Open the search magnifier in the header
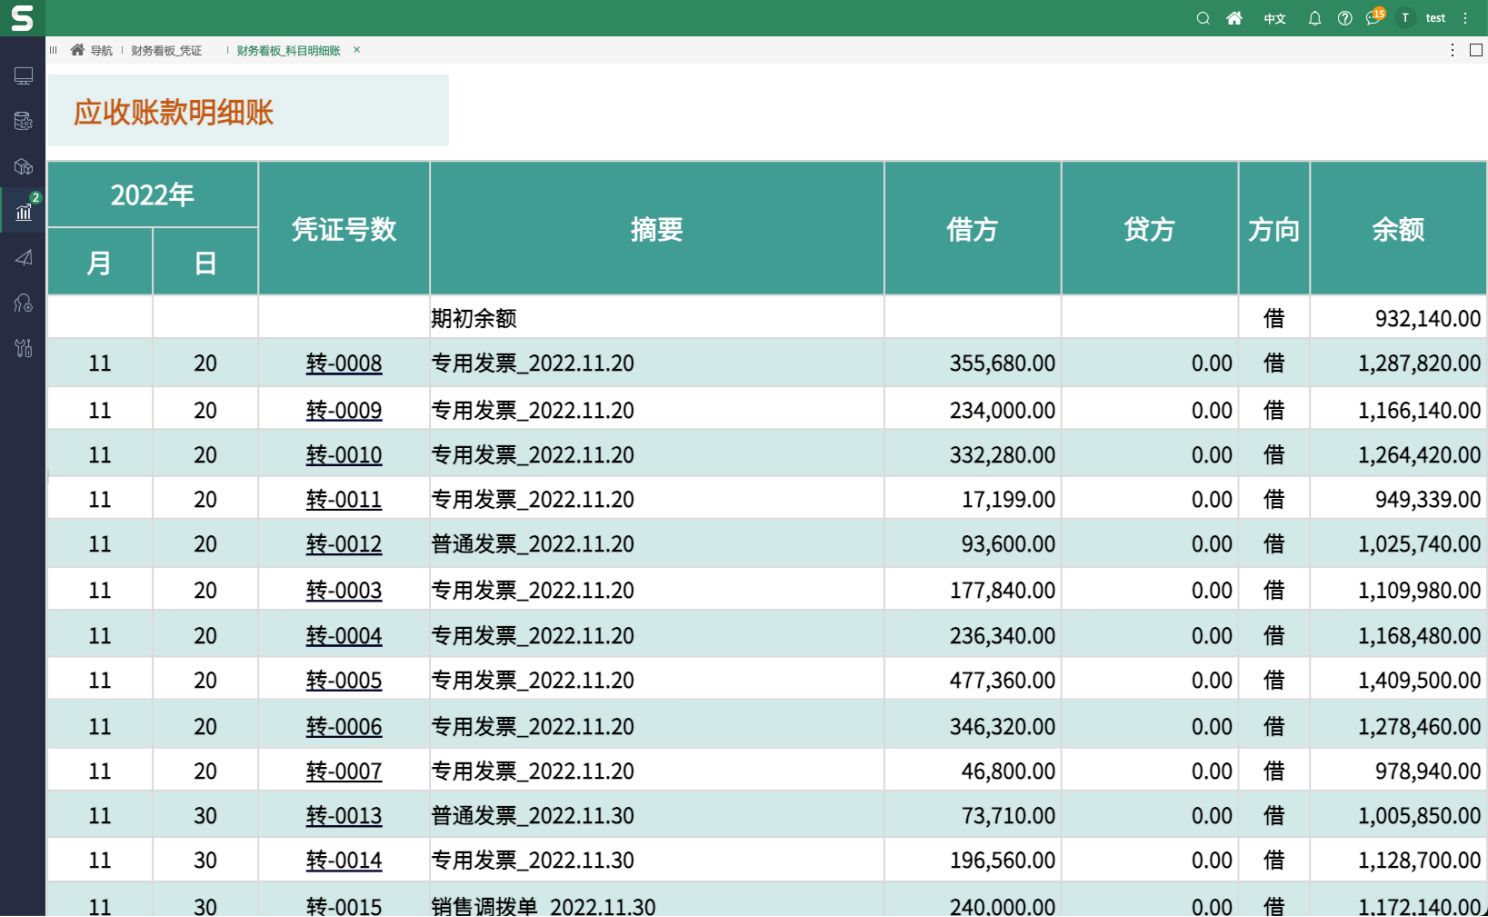Viewport: 1488px width, 917px height. click(1203, 18)
